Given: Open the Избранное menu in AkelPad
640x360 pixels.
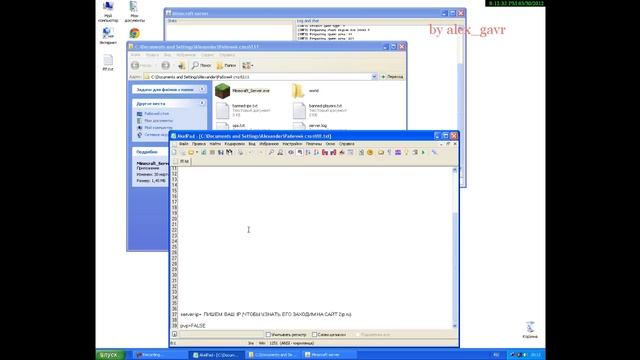Looking at the screenshot, I should 269,144.
